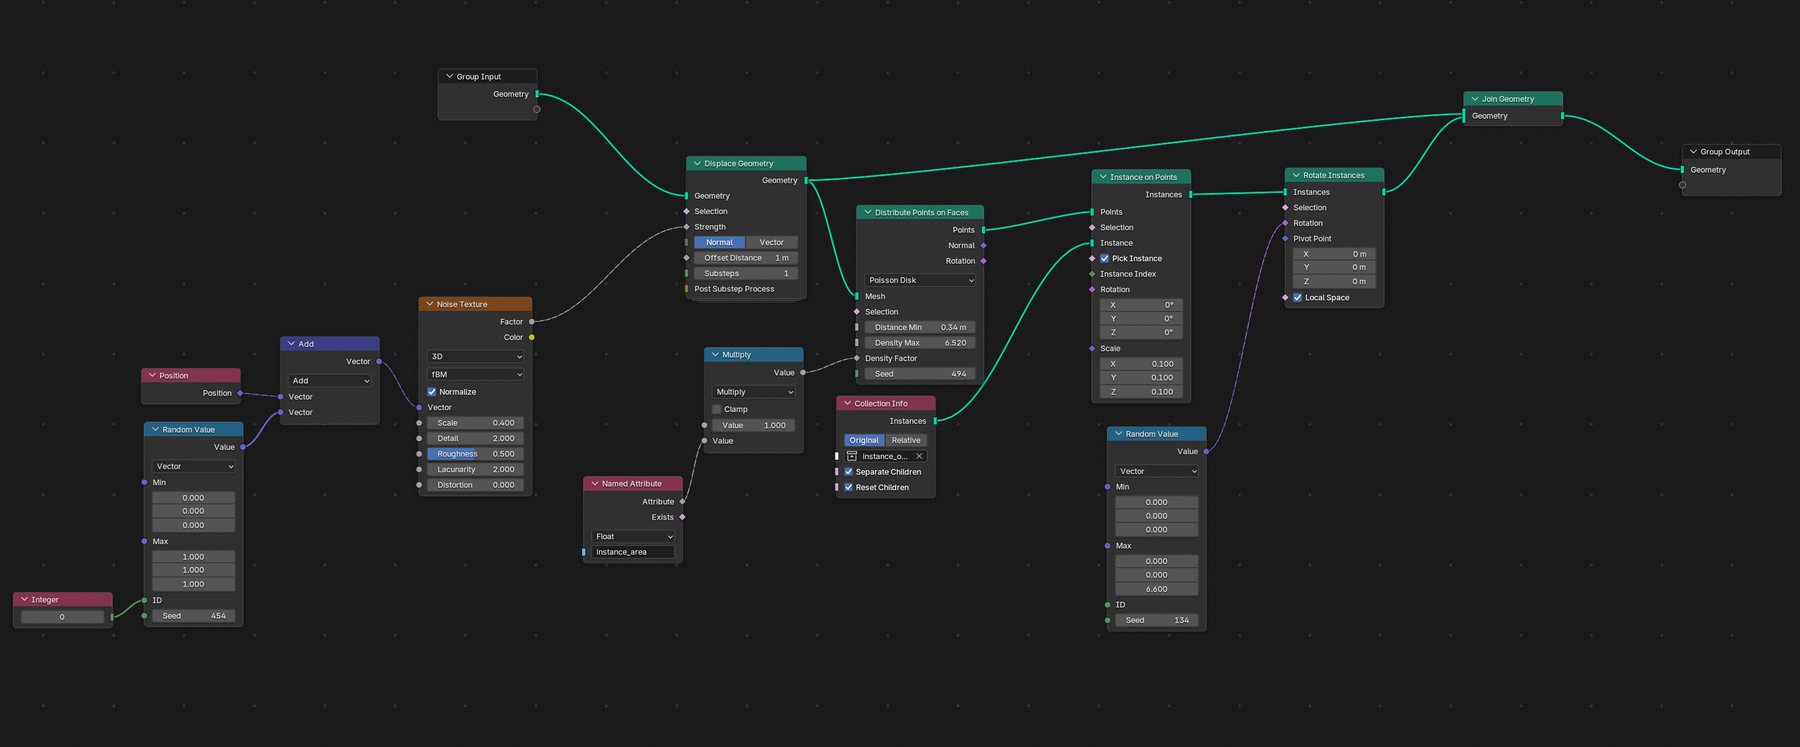Toggle Normalize checkbox in Noise Texture
Viewport: 1800px width, 747px height.
(432, 392)
